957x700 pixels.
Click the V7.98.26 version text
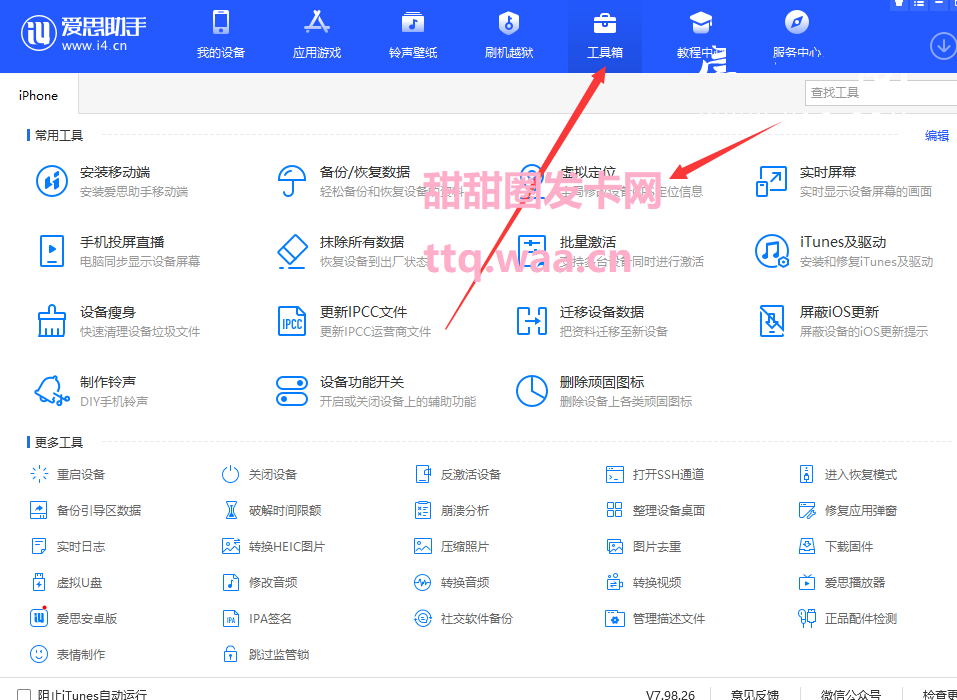tap(670, 695)
